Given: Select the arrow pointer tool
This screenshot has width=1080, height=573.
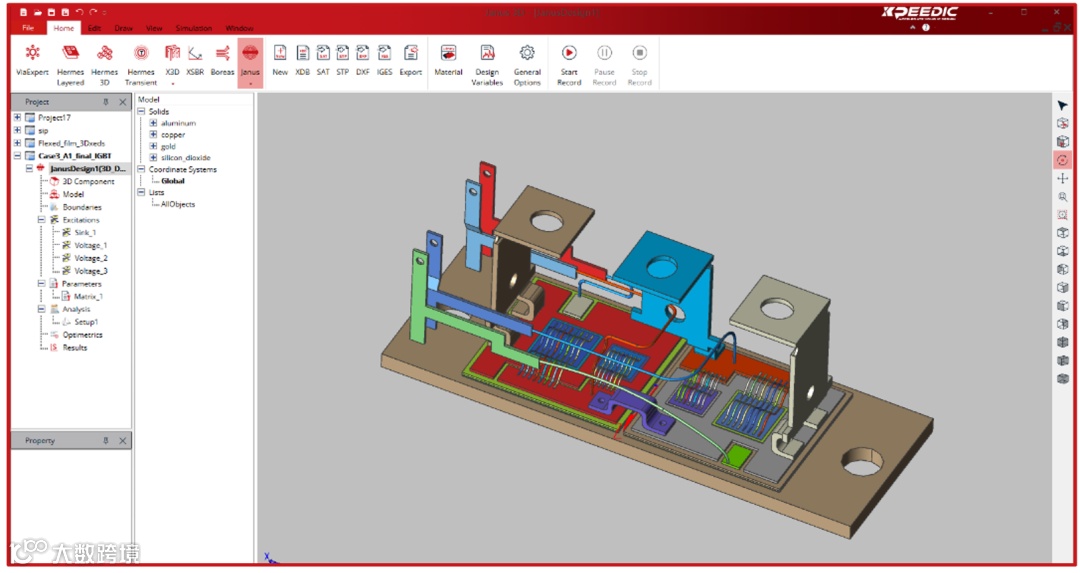Looking at the screenshot, I should point(1062,105).
